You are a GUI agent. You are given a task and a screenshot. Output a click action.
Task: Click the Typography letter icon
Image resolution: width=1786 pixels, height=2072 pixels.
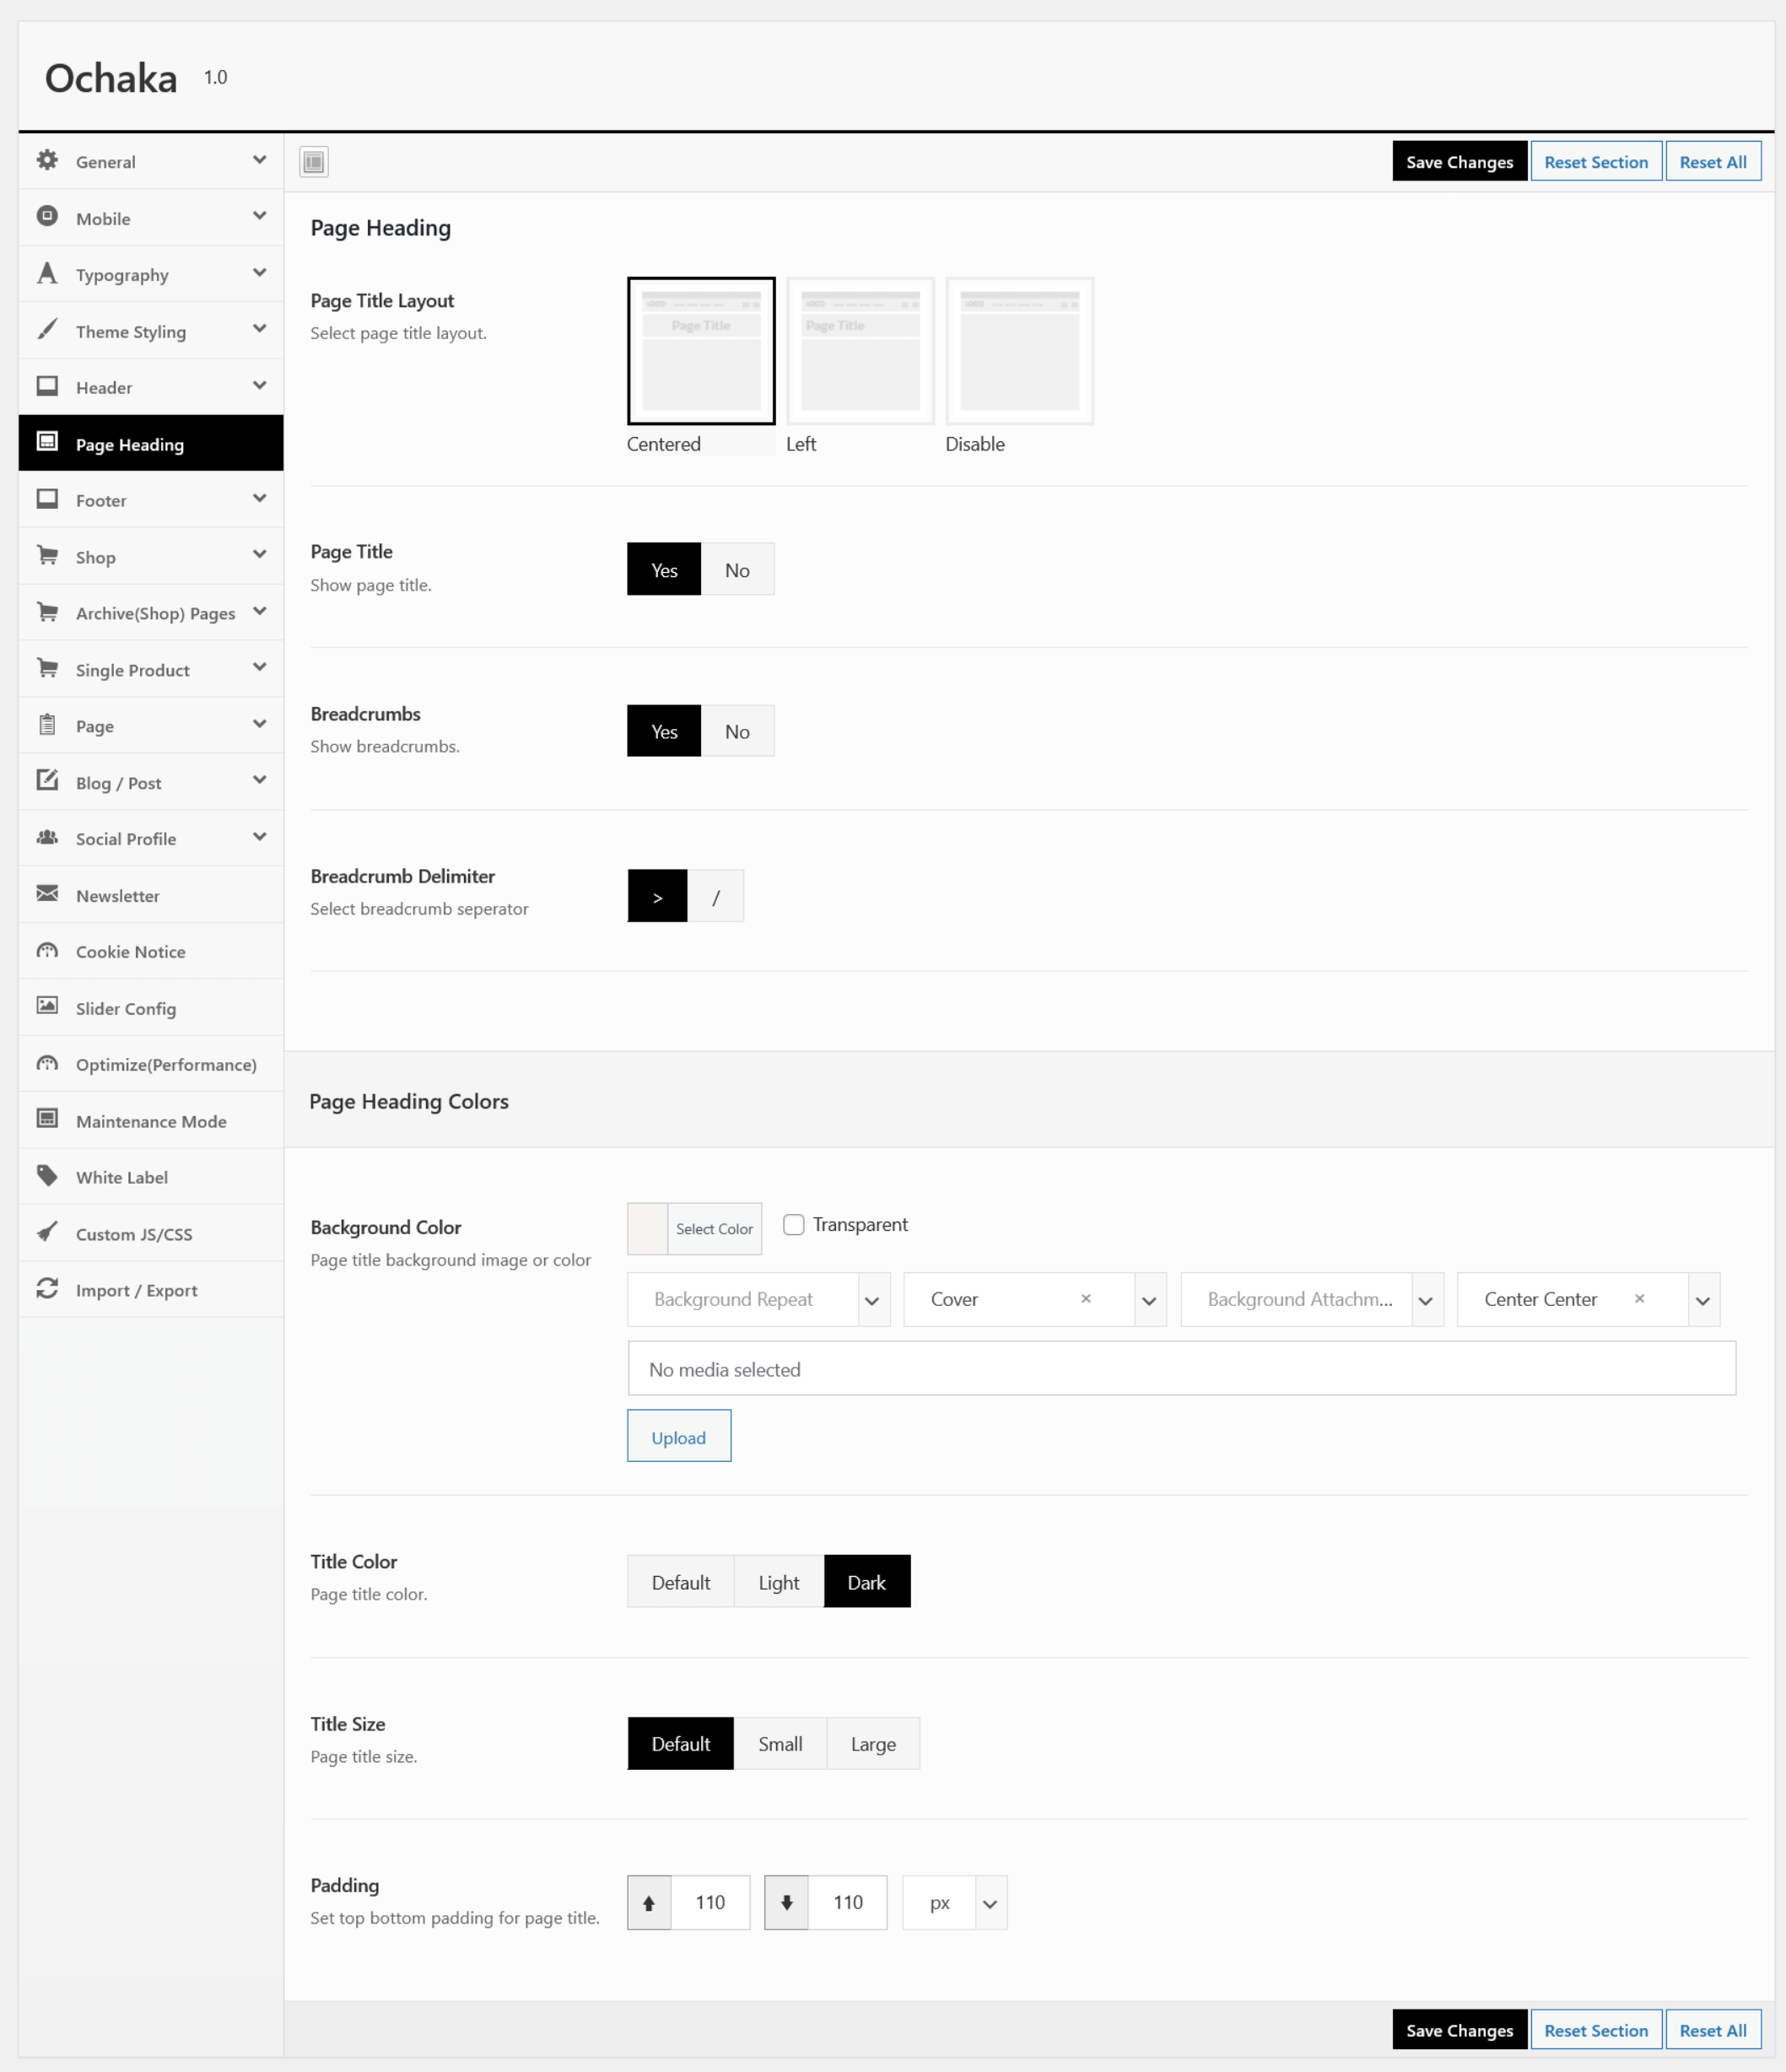click(x=47, y=273)
